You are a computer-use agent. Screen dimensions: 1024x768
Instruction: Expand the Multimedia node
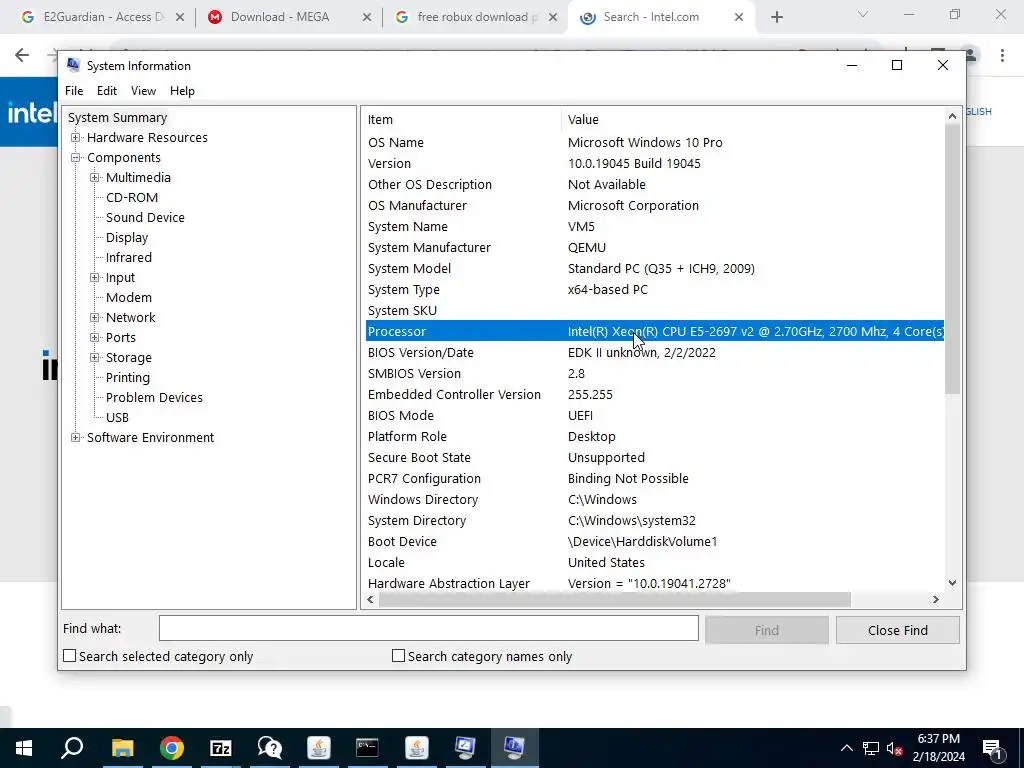point(95,178)
